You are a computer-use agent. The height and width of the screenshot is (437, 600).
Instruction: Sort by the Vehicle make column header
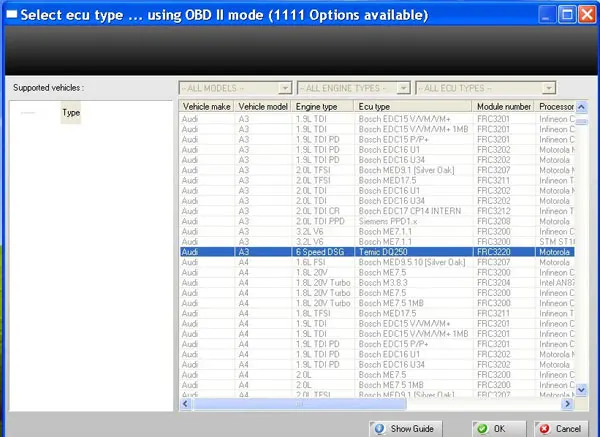[x=207, y=106]
